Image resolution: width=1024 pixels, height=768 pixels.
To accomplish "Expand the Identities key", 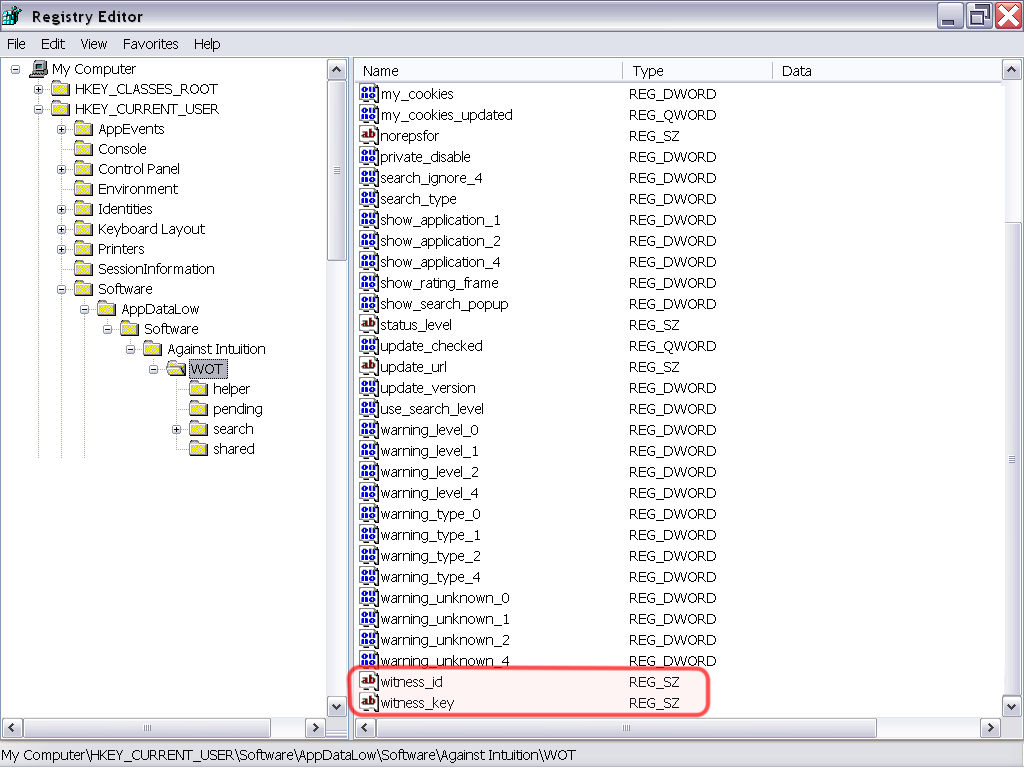I will pyautogui.click(x=61, y=209).
